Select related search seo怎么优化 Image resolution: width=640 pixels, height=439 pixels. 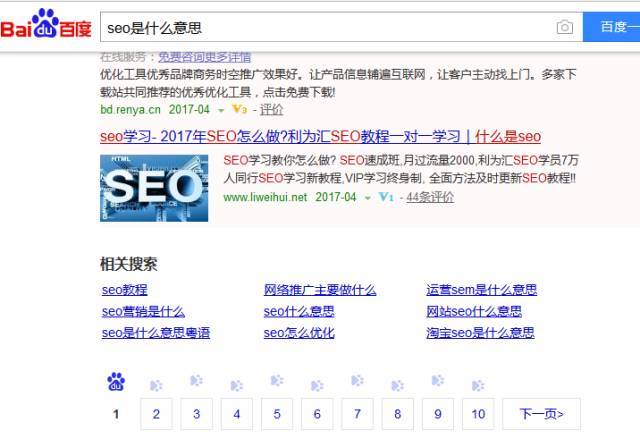pos(299,333)
